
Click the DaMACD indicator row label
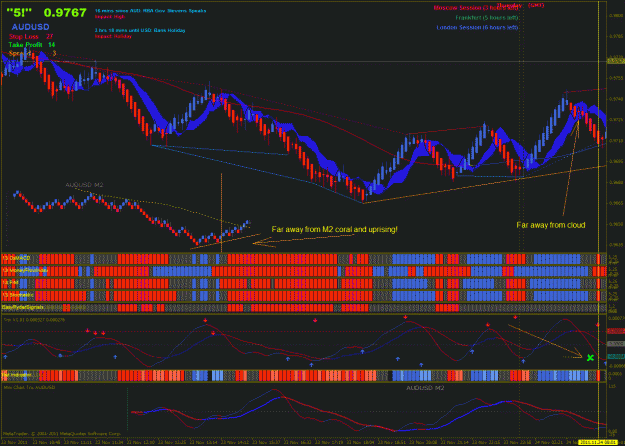pos(16,259)
